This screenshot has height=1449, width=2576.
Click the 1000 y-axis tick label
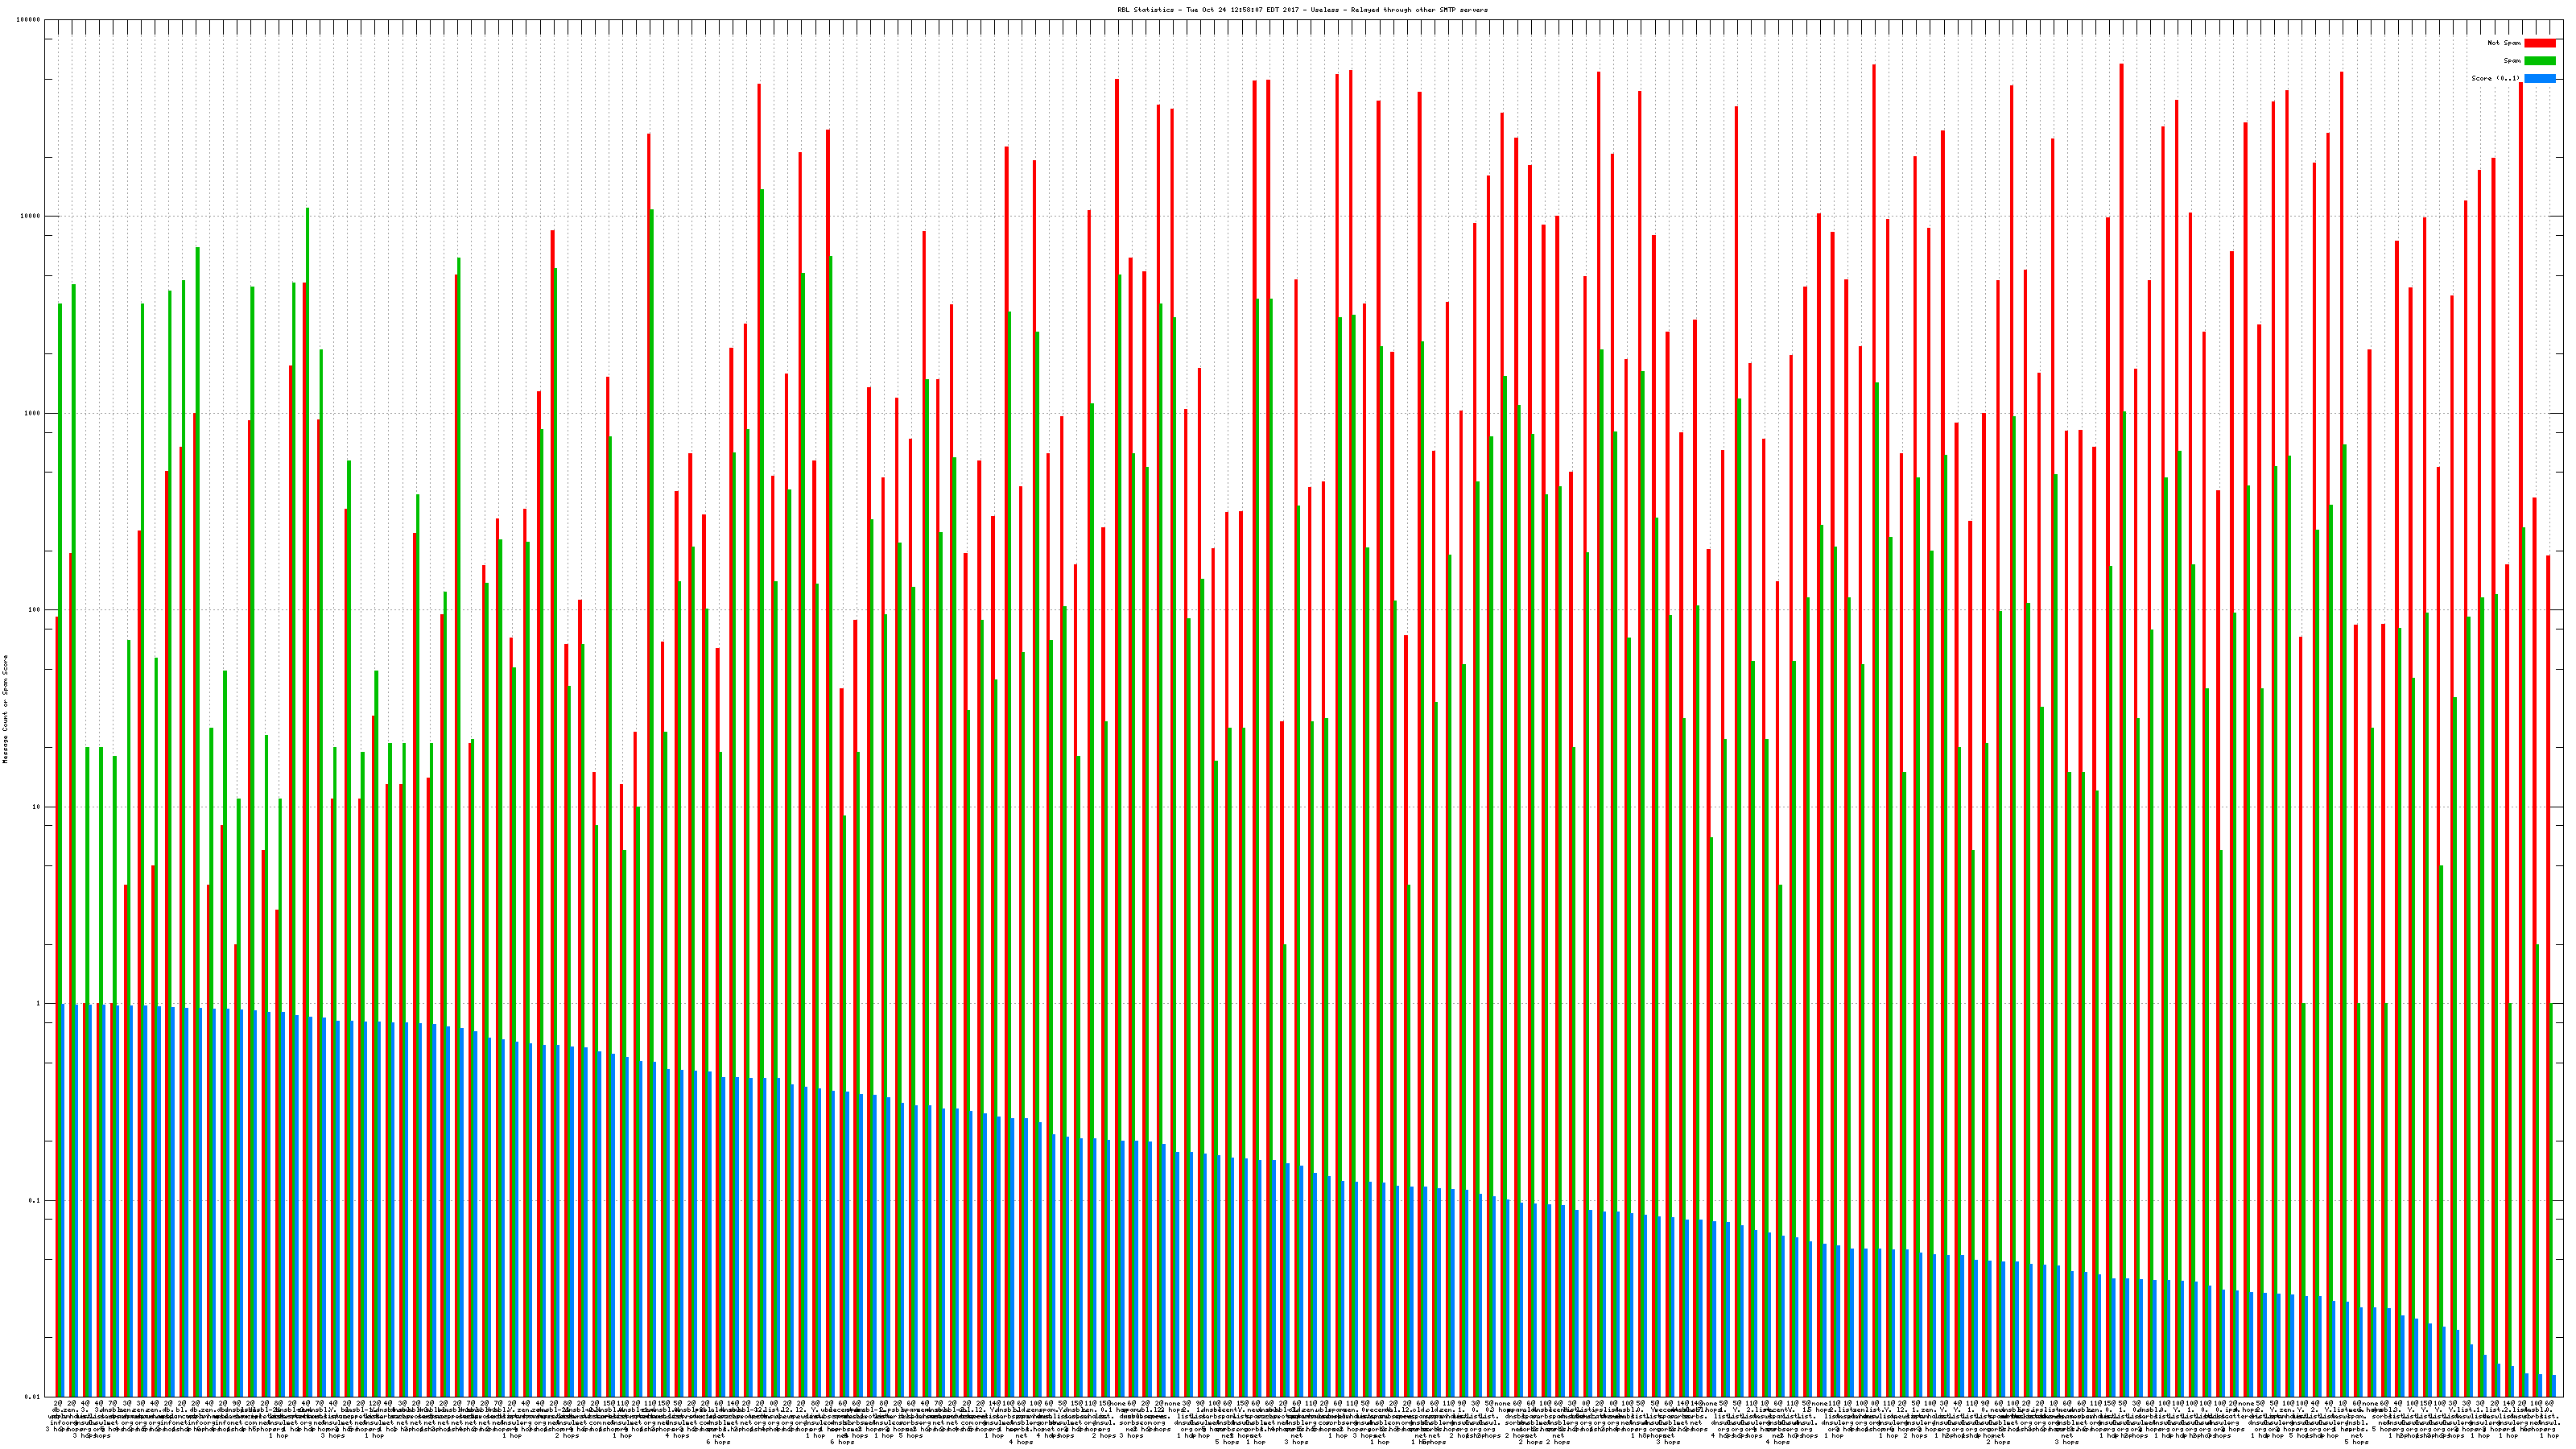[x=33, y=414]
